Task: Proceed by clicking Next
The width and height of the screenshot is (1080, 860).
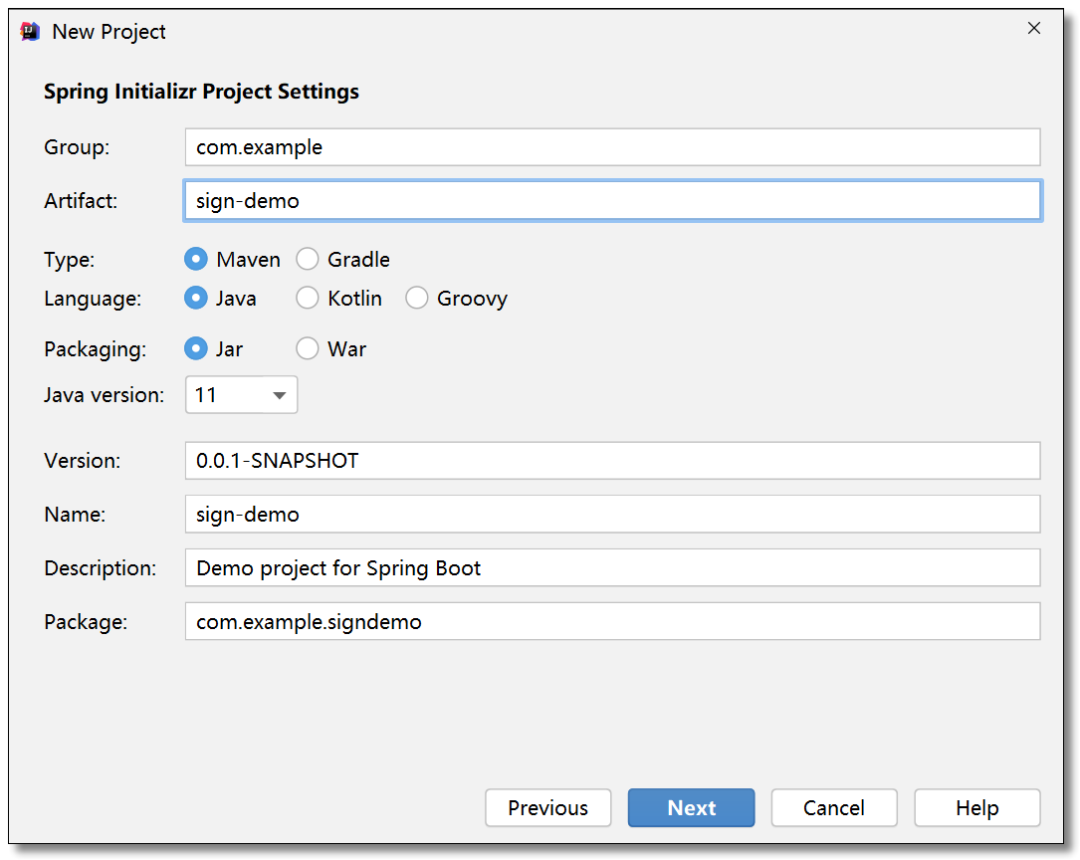Action: click(x=691, y=808)
